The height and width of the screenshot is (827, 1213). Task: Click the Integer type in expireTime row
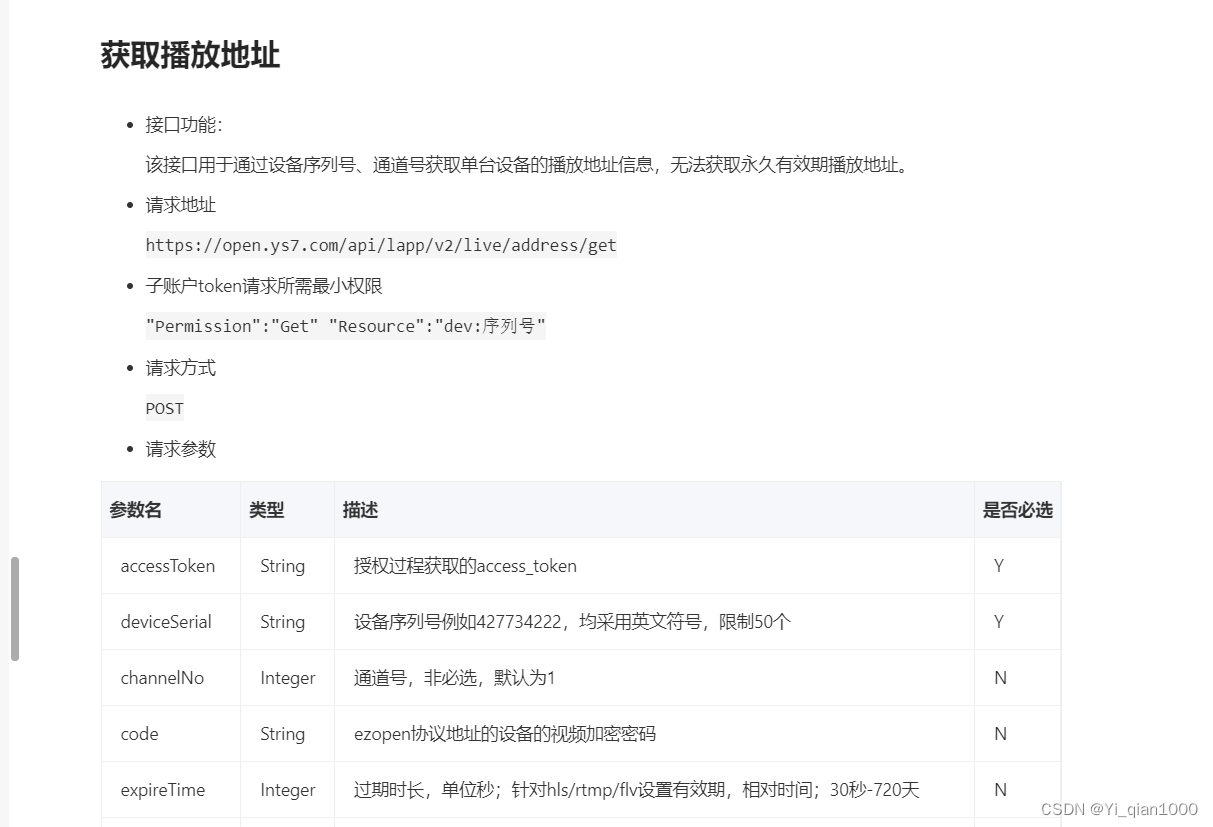(288, 790)
